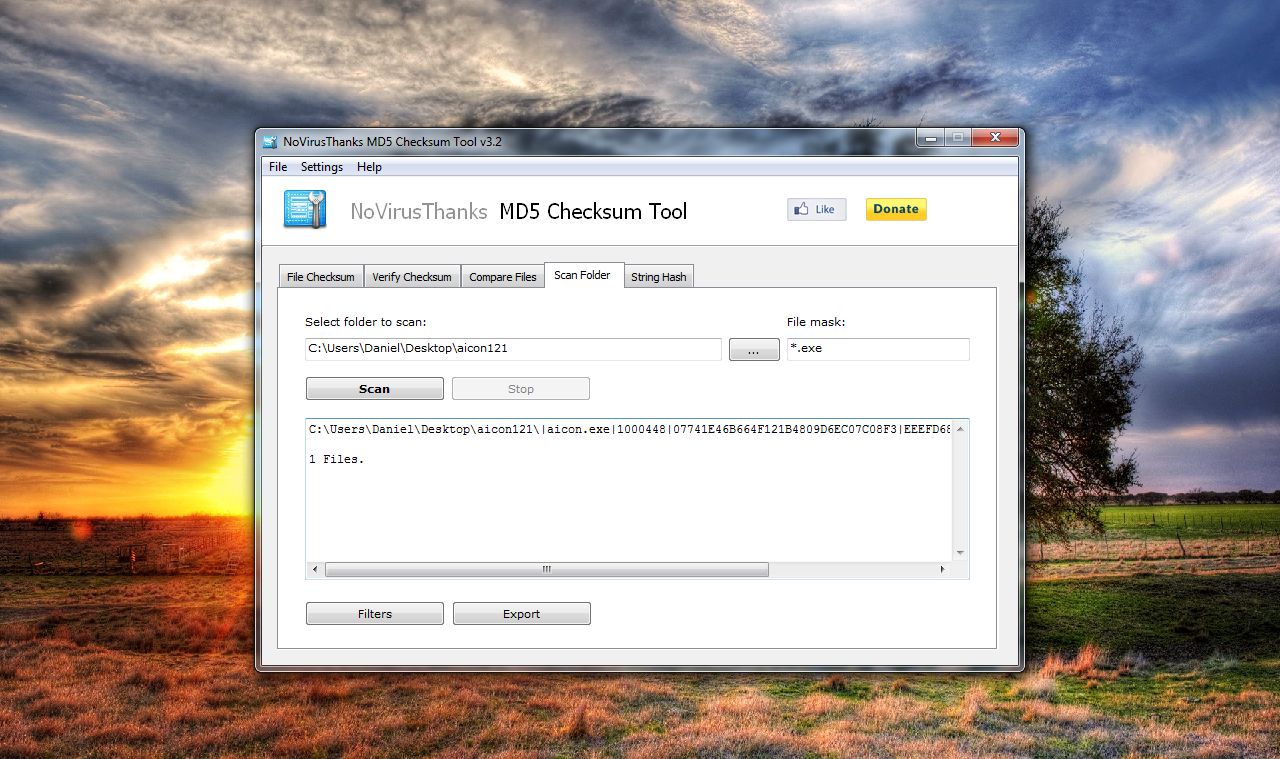The width and height of the screenshot is (1280, 759).
Task: Open the Help menu
Action: pyautogui.click(x=369, y=167)
